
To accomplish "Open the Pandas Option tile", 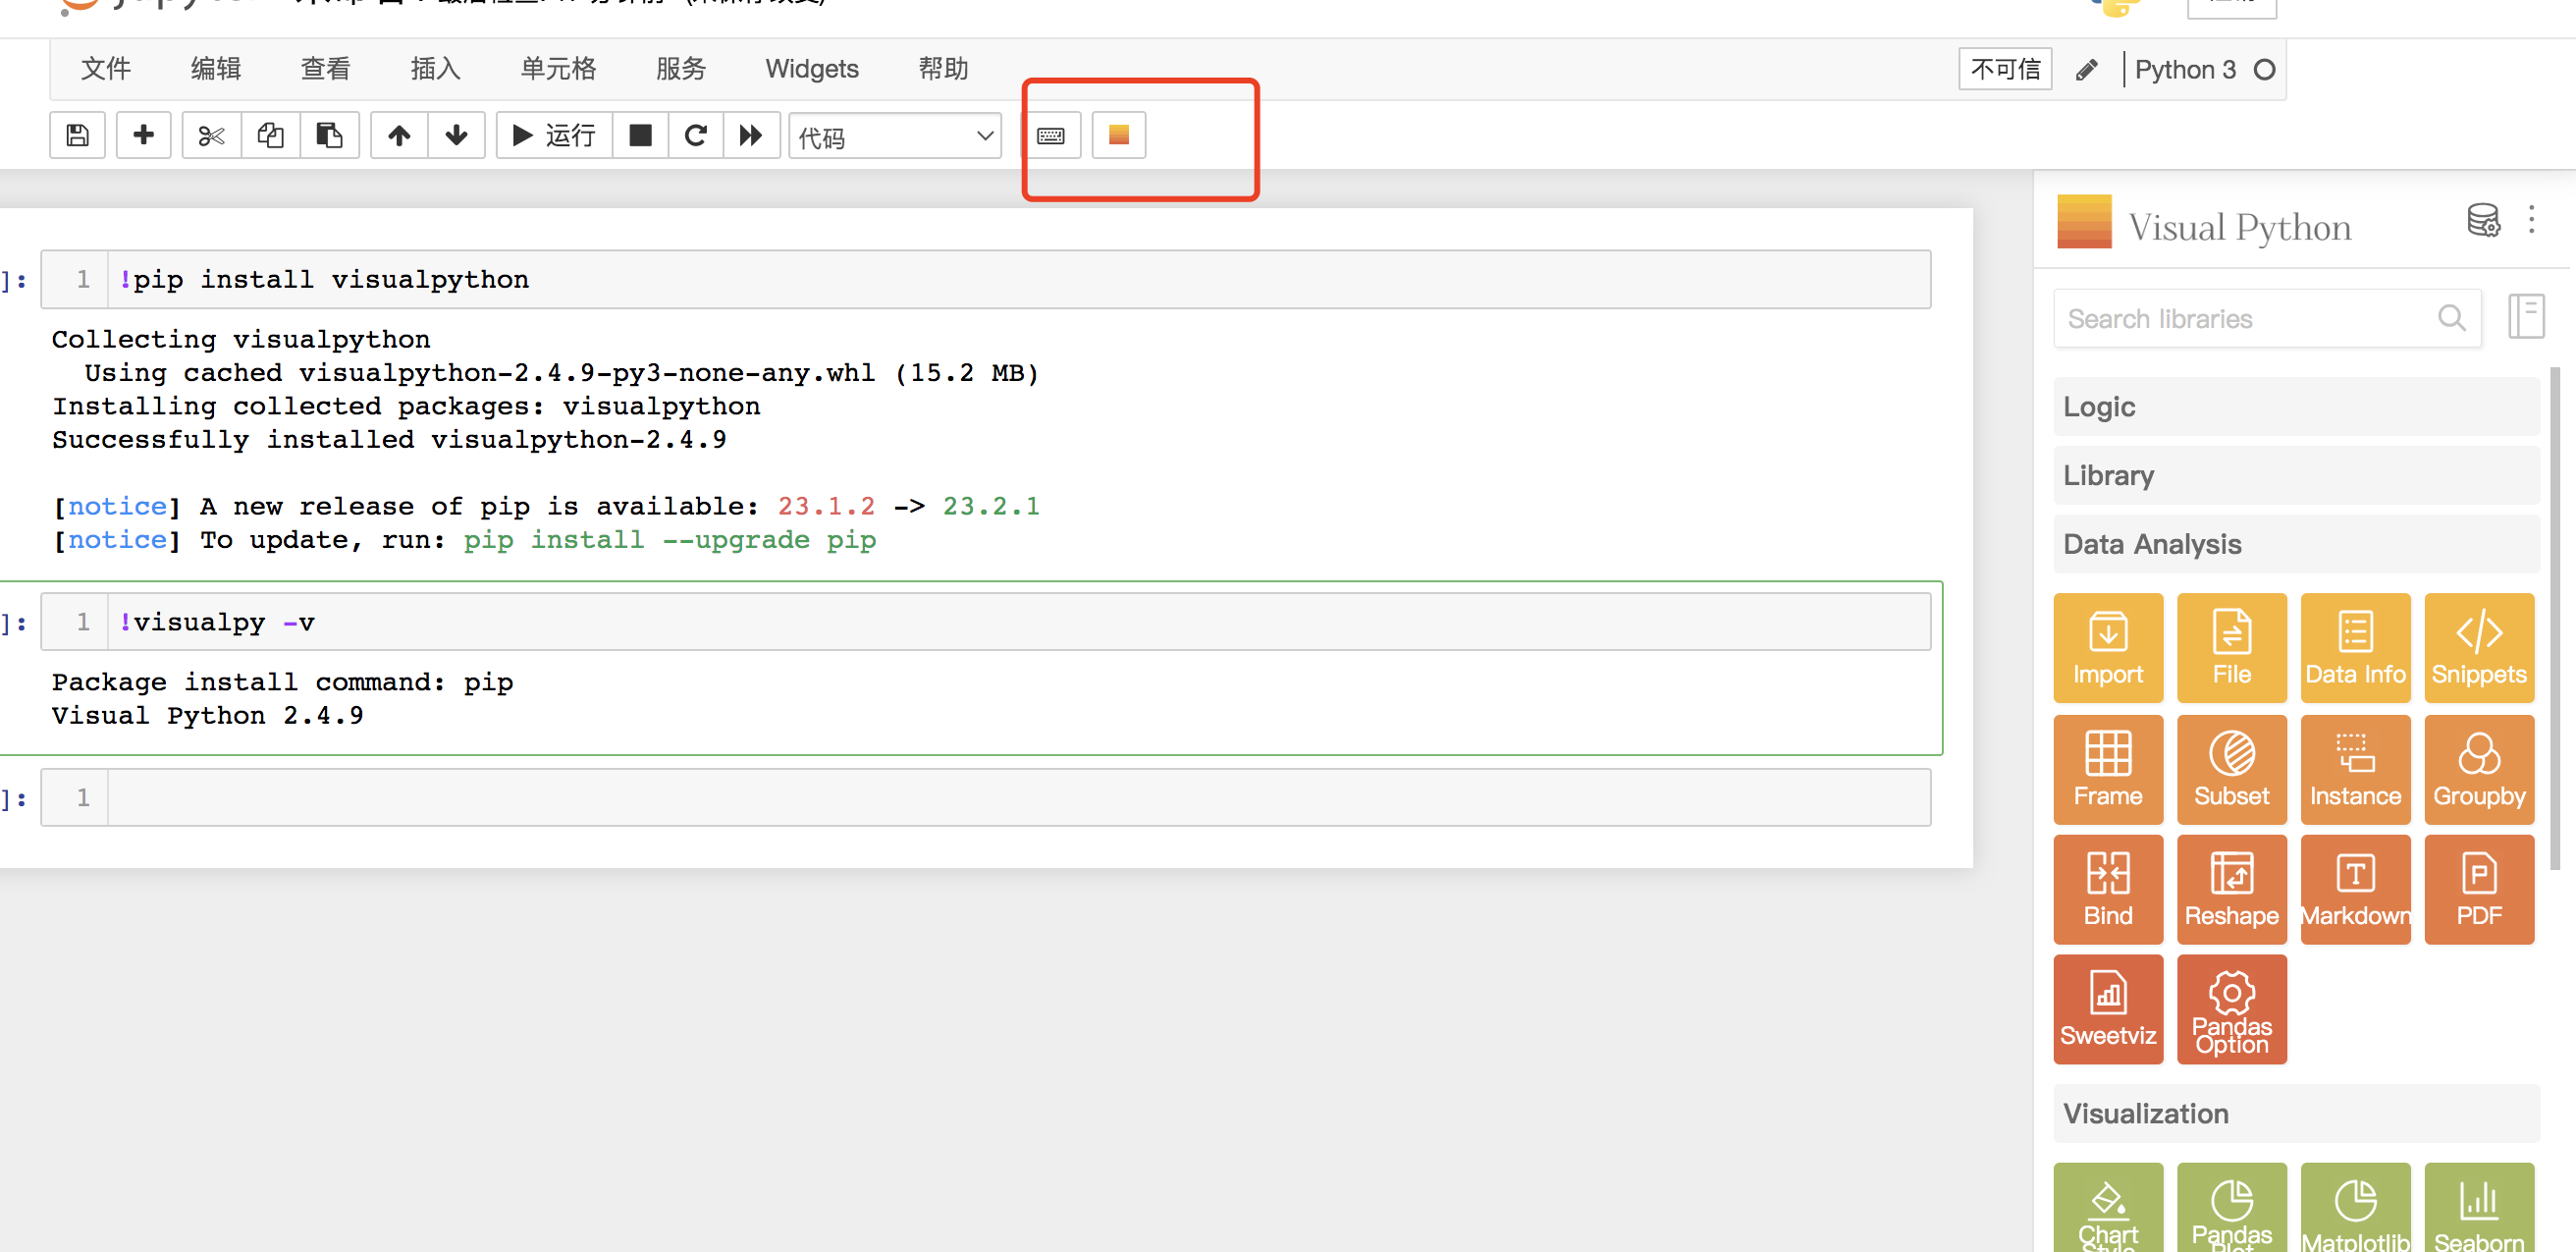I will [2232, 1010].
